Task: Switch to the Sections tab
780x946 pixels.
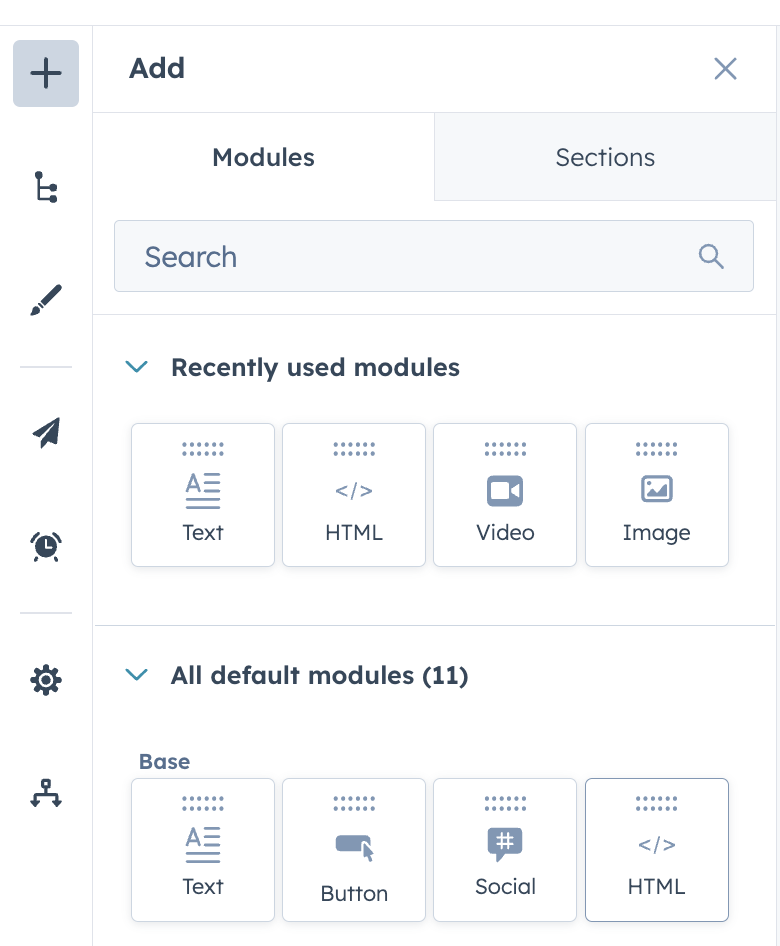Action: coord(605,157)
